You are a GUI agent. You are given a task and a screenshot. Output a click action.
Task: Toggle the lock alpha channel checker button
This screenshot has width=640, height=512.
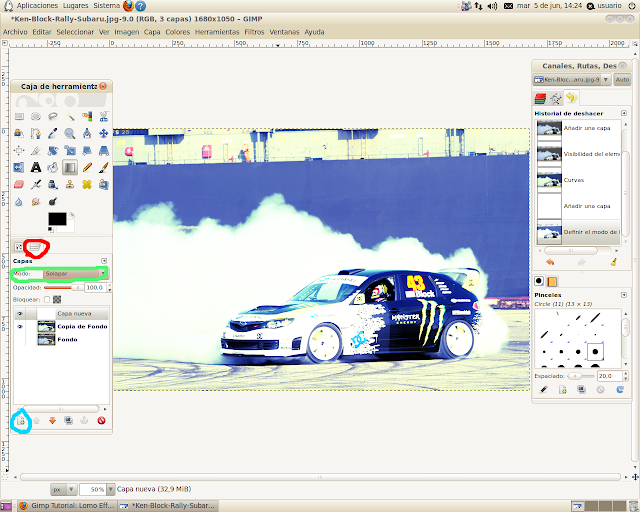click(x=57, y=299)
